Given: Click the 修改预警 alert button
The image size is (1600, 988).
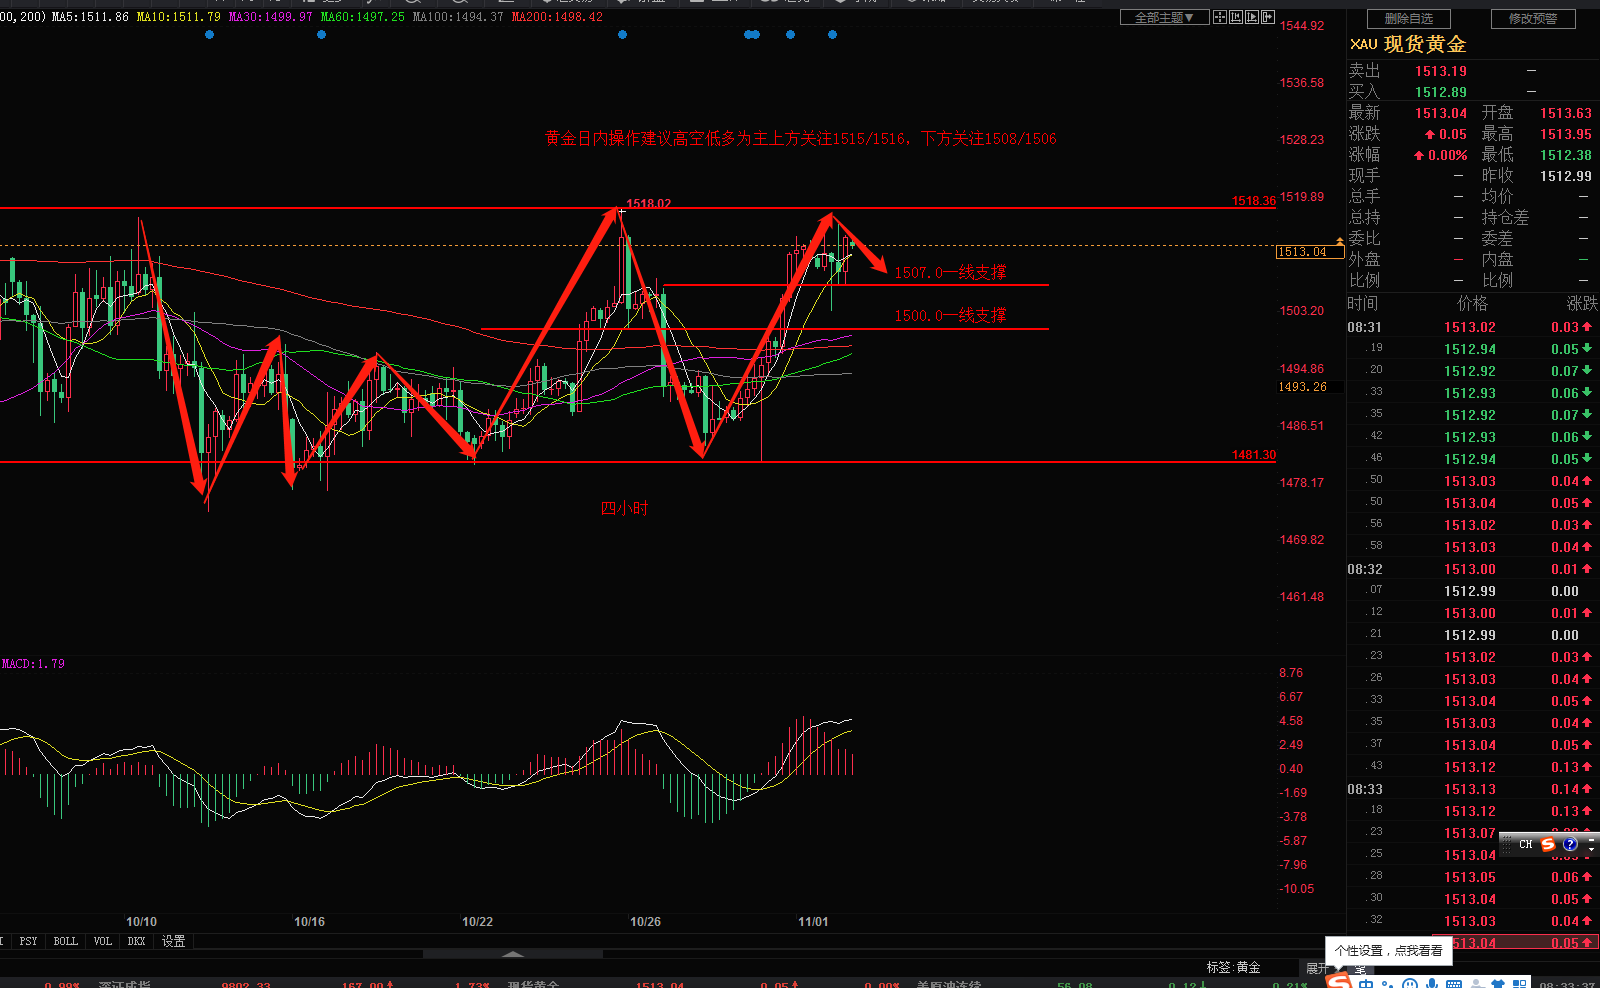Looking at the screenshot, I should [x=1533, y=19].
